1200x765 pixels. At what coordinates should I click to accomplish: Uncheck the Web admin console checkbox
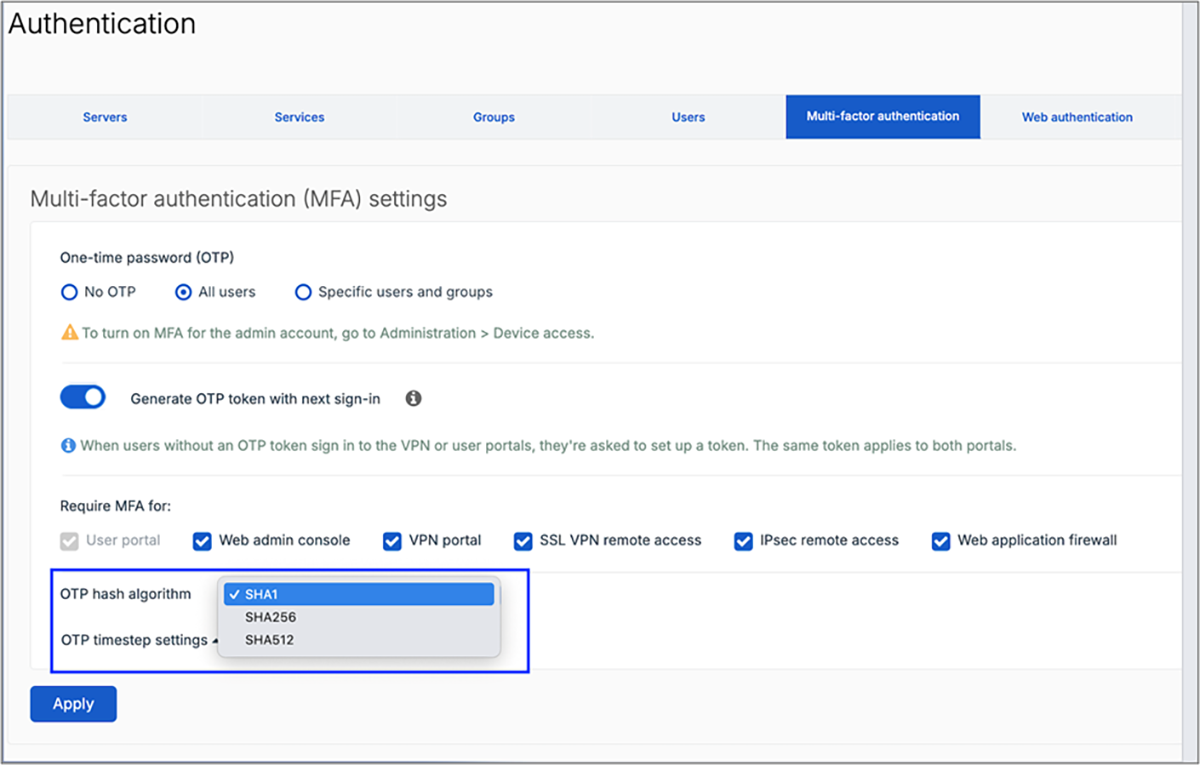(201, 540)
